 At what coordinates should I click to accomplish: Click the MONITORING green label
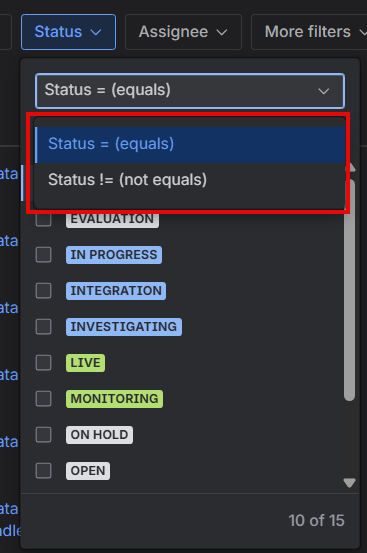[114, 399]
